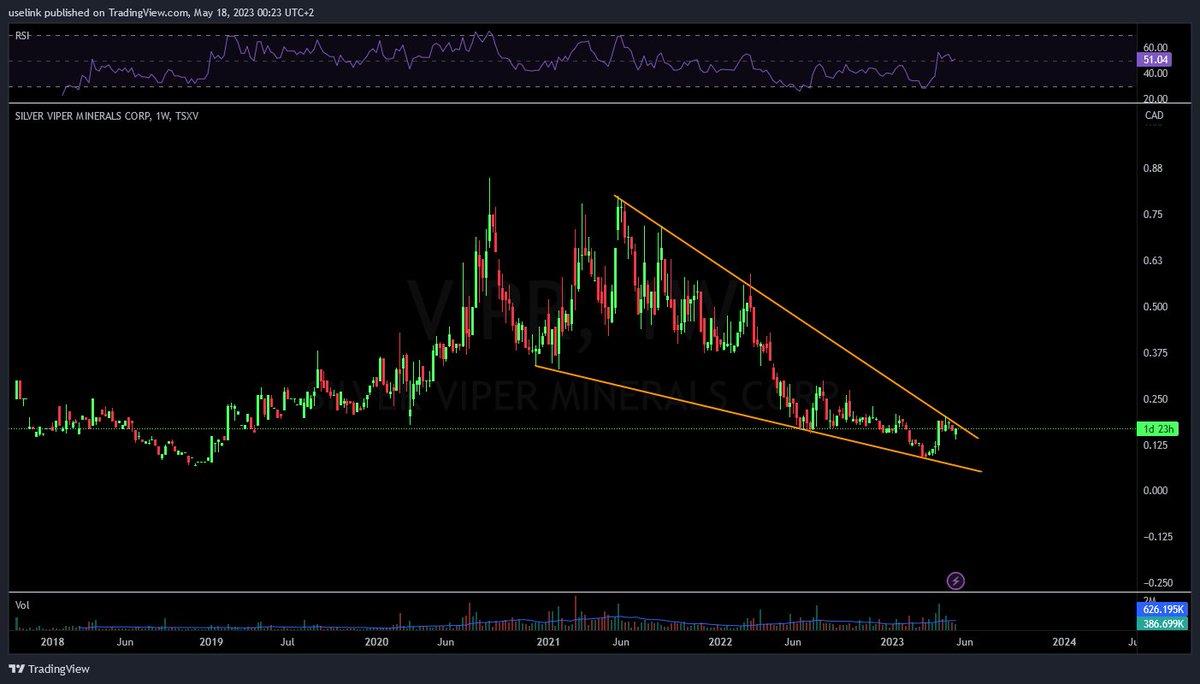Viewport: 1200px width, 684px height.
Task: Click the 2020 time axis label
Action: click(377, 642)
